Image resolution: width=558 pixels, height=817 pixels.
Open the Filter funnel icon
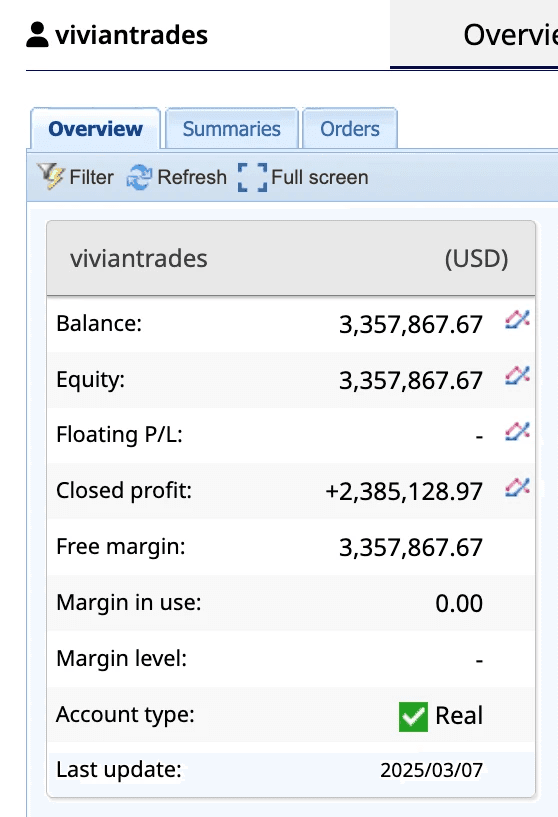pyautogui.click(x=50, y=176)
